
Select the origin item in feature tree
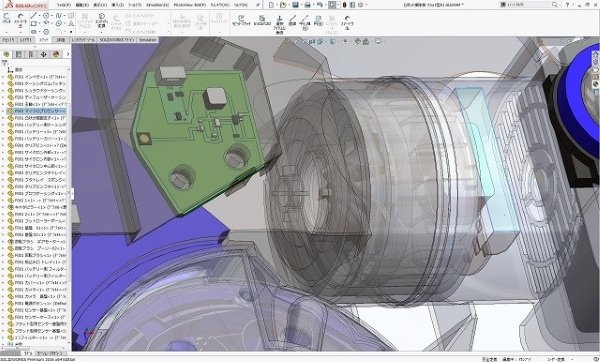click(x=15, y=70)
